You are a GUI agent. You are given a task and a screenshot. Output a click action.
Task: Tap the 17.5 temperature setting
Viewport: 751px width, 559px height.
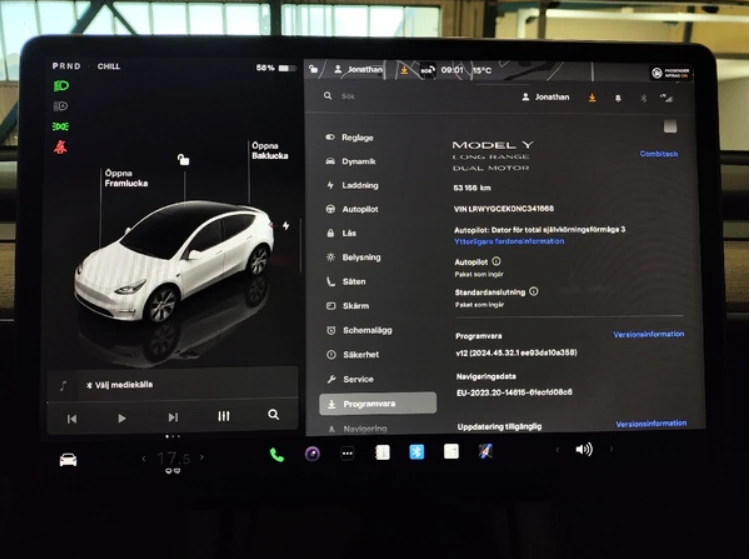pos(173,459)
